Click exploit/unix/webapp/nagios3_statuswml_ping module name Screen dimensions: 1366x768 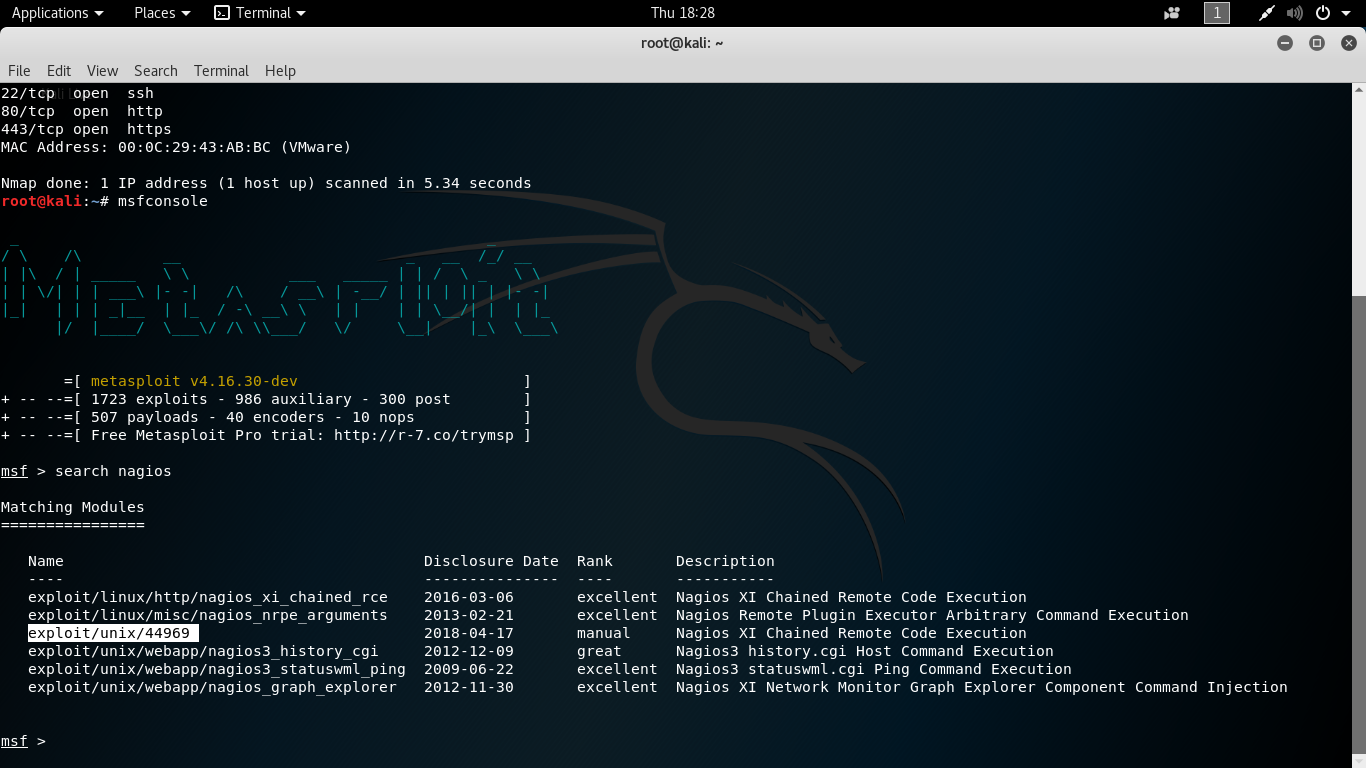click(x=217, y=669)
